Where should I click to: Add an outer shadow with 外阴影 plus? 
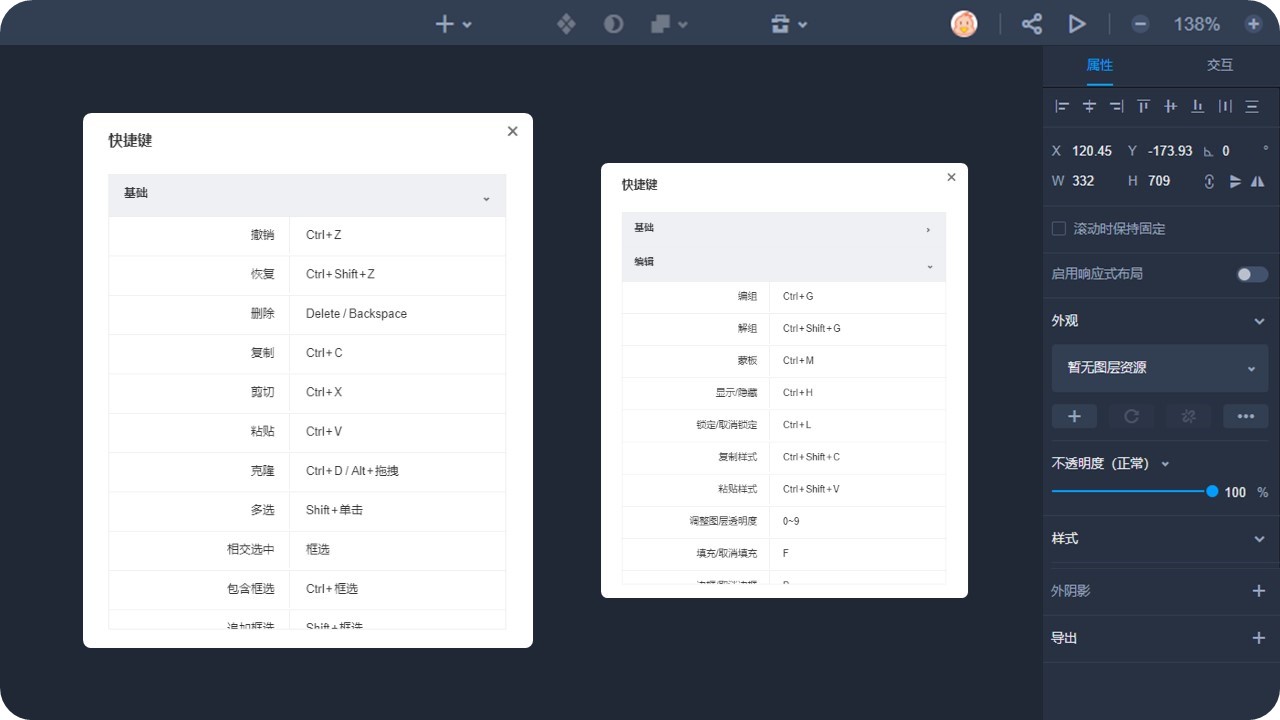(1259, 591)
